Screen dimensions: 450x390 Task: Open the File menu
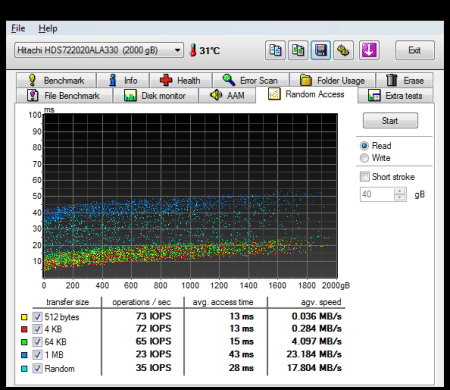pos(18,29)
